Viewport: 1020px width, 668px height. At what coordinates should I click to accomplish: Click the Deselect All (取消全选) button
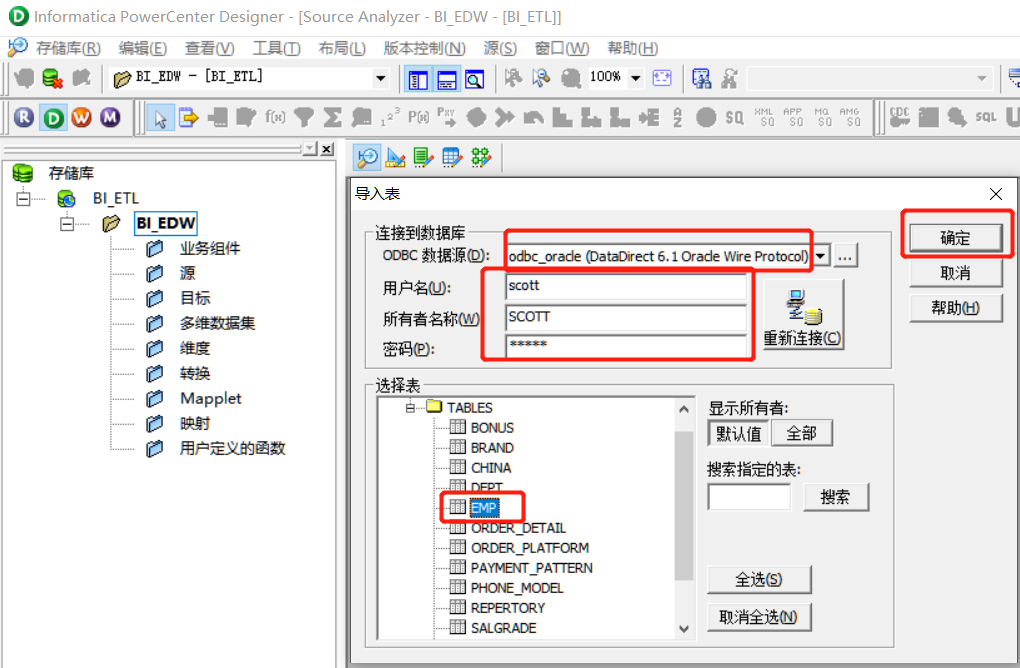click(x=758, y=617)
